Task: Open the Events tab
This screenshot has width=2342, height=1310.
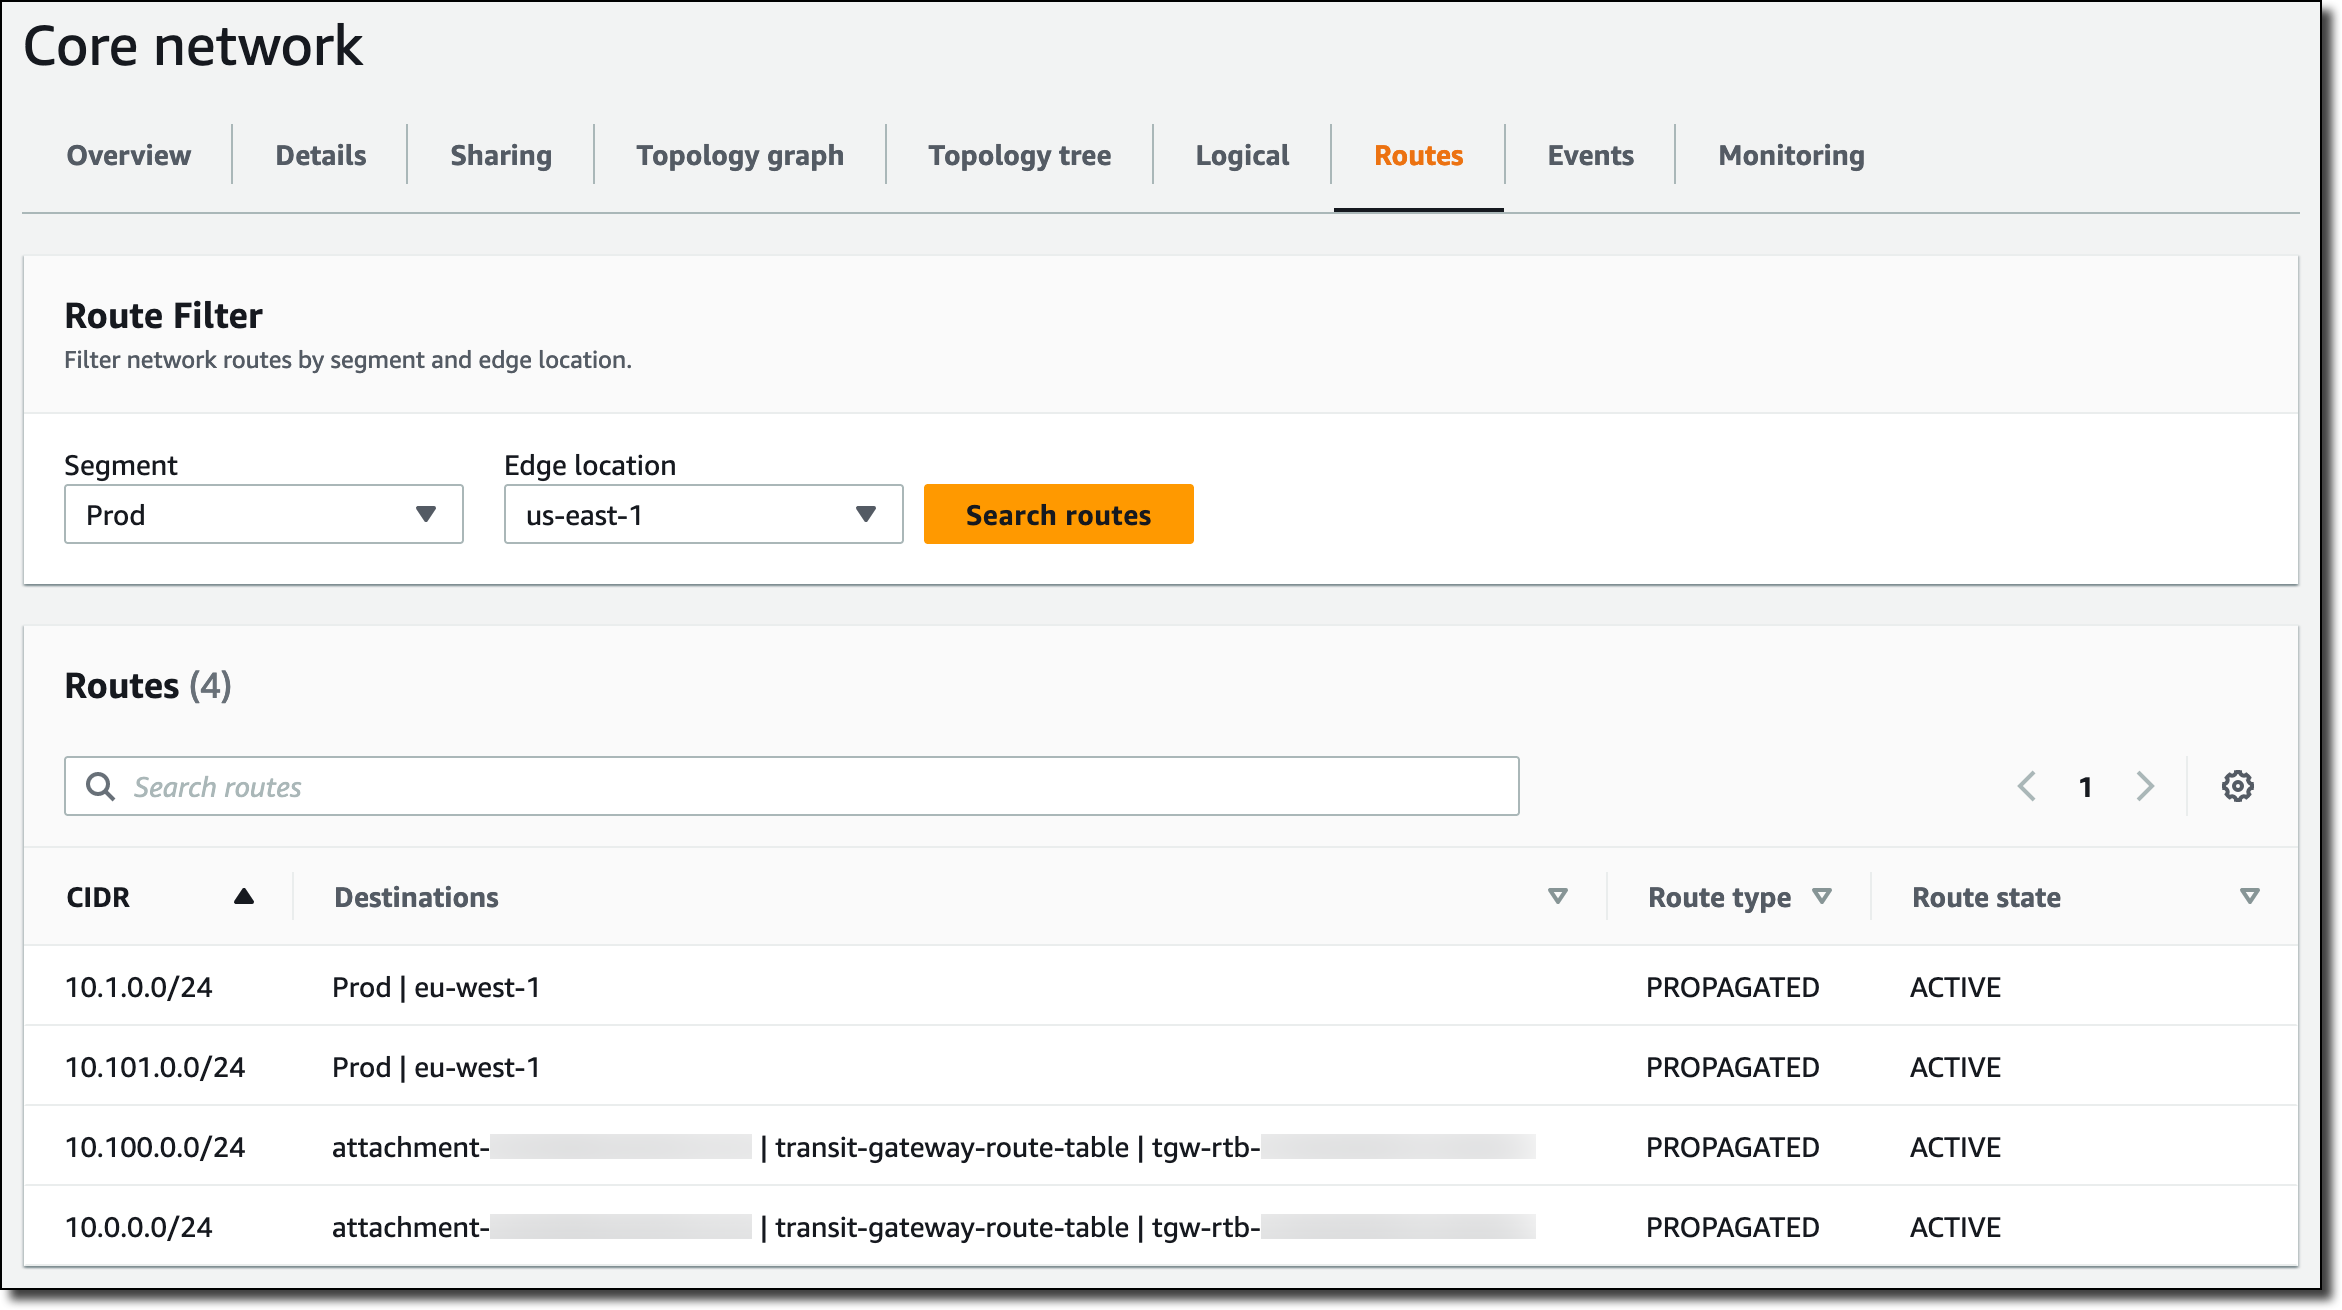Action: (1590, 155)
